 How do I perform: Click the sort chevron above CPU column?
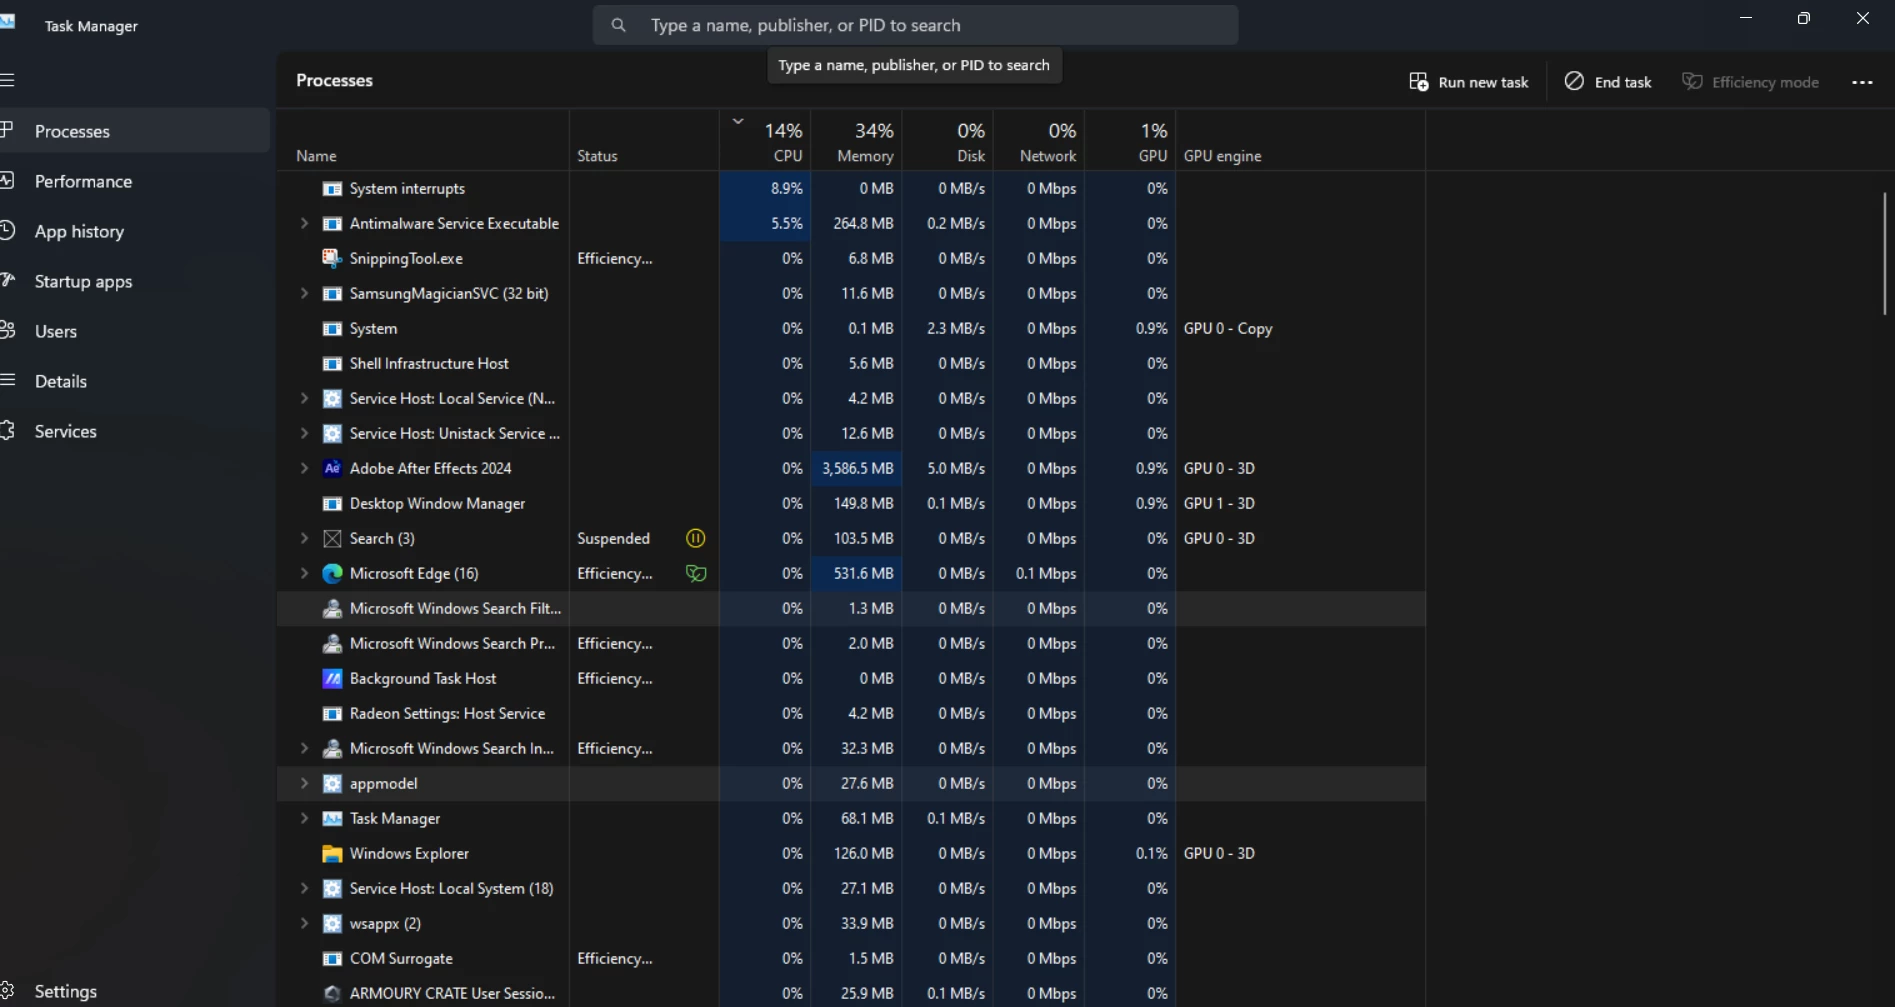tap(738, 121)
